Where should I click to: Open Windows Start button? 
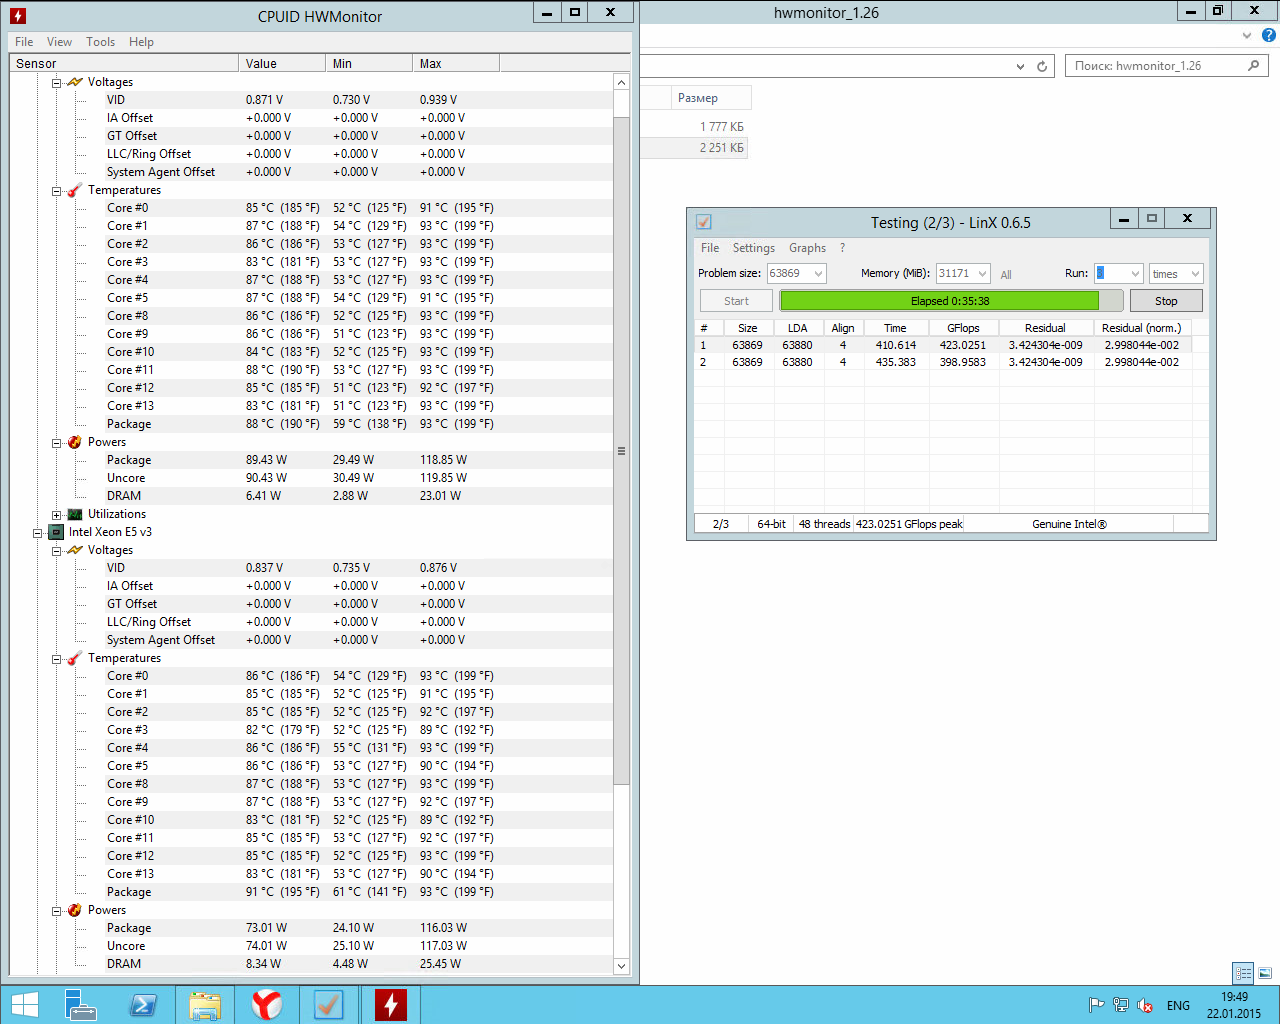coord(25,1005)
